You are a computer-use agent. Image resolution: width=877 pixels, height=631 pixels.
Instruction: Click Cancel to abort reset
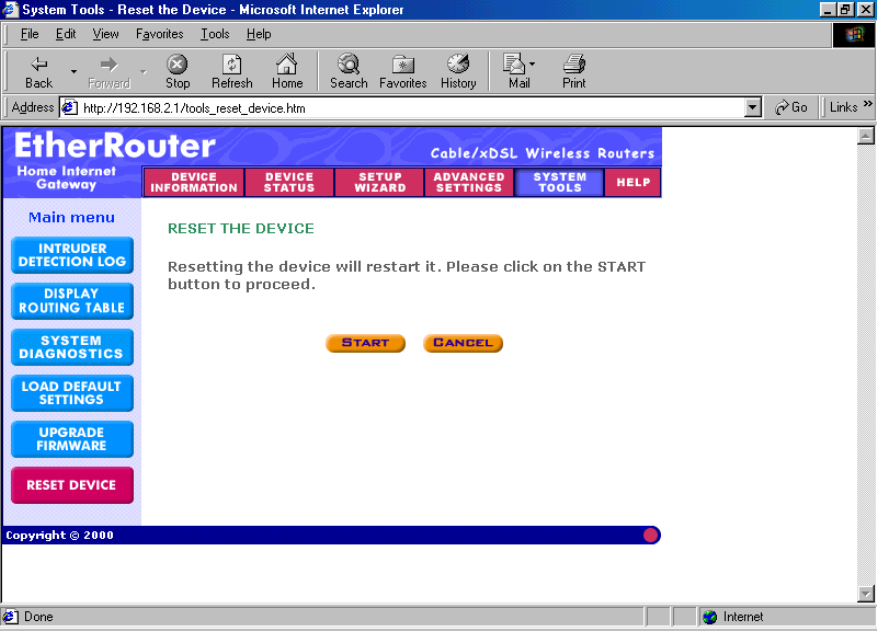coord(463,343)
